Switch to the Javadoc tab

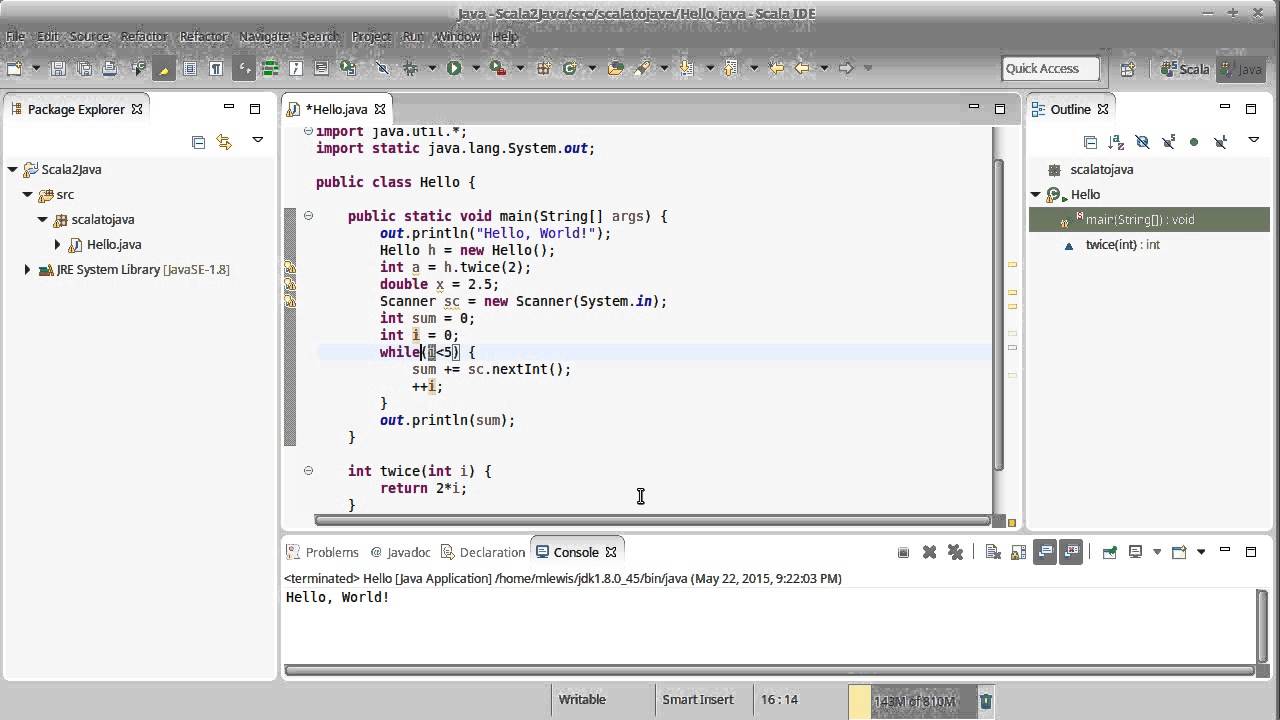pyautogui.click(x=400, y=552)
